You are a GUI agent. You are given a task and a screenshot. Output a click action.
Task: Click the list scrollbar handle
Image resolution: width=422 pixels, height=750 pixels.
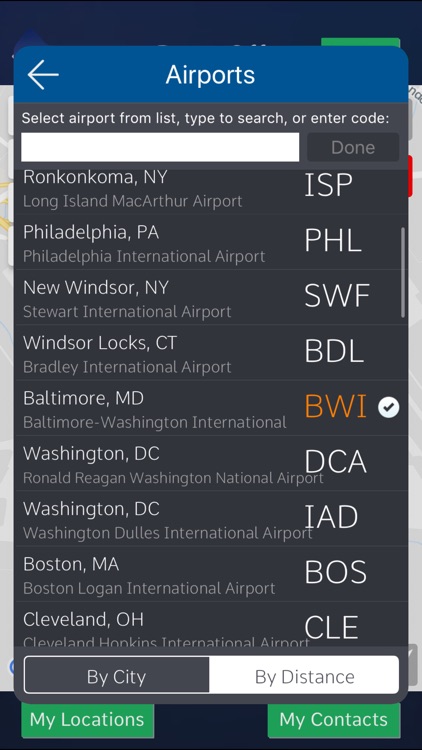pyautogui.click(x=403, y=273)
